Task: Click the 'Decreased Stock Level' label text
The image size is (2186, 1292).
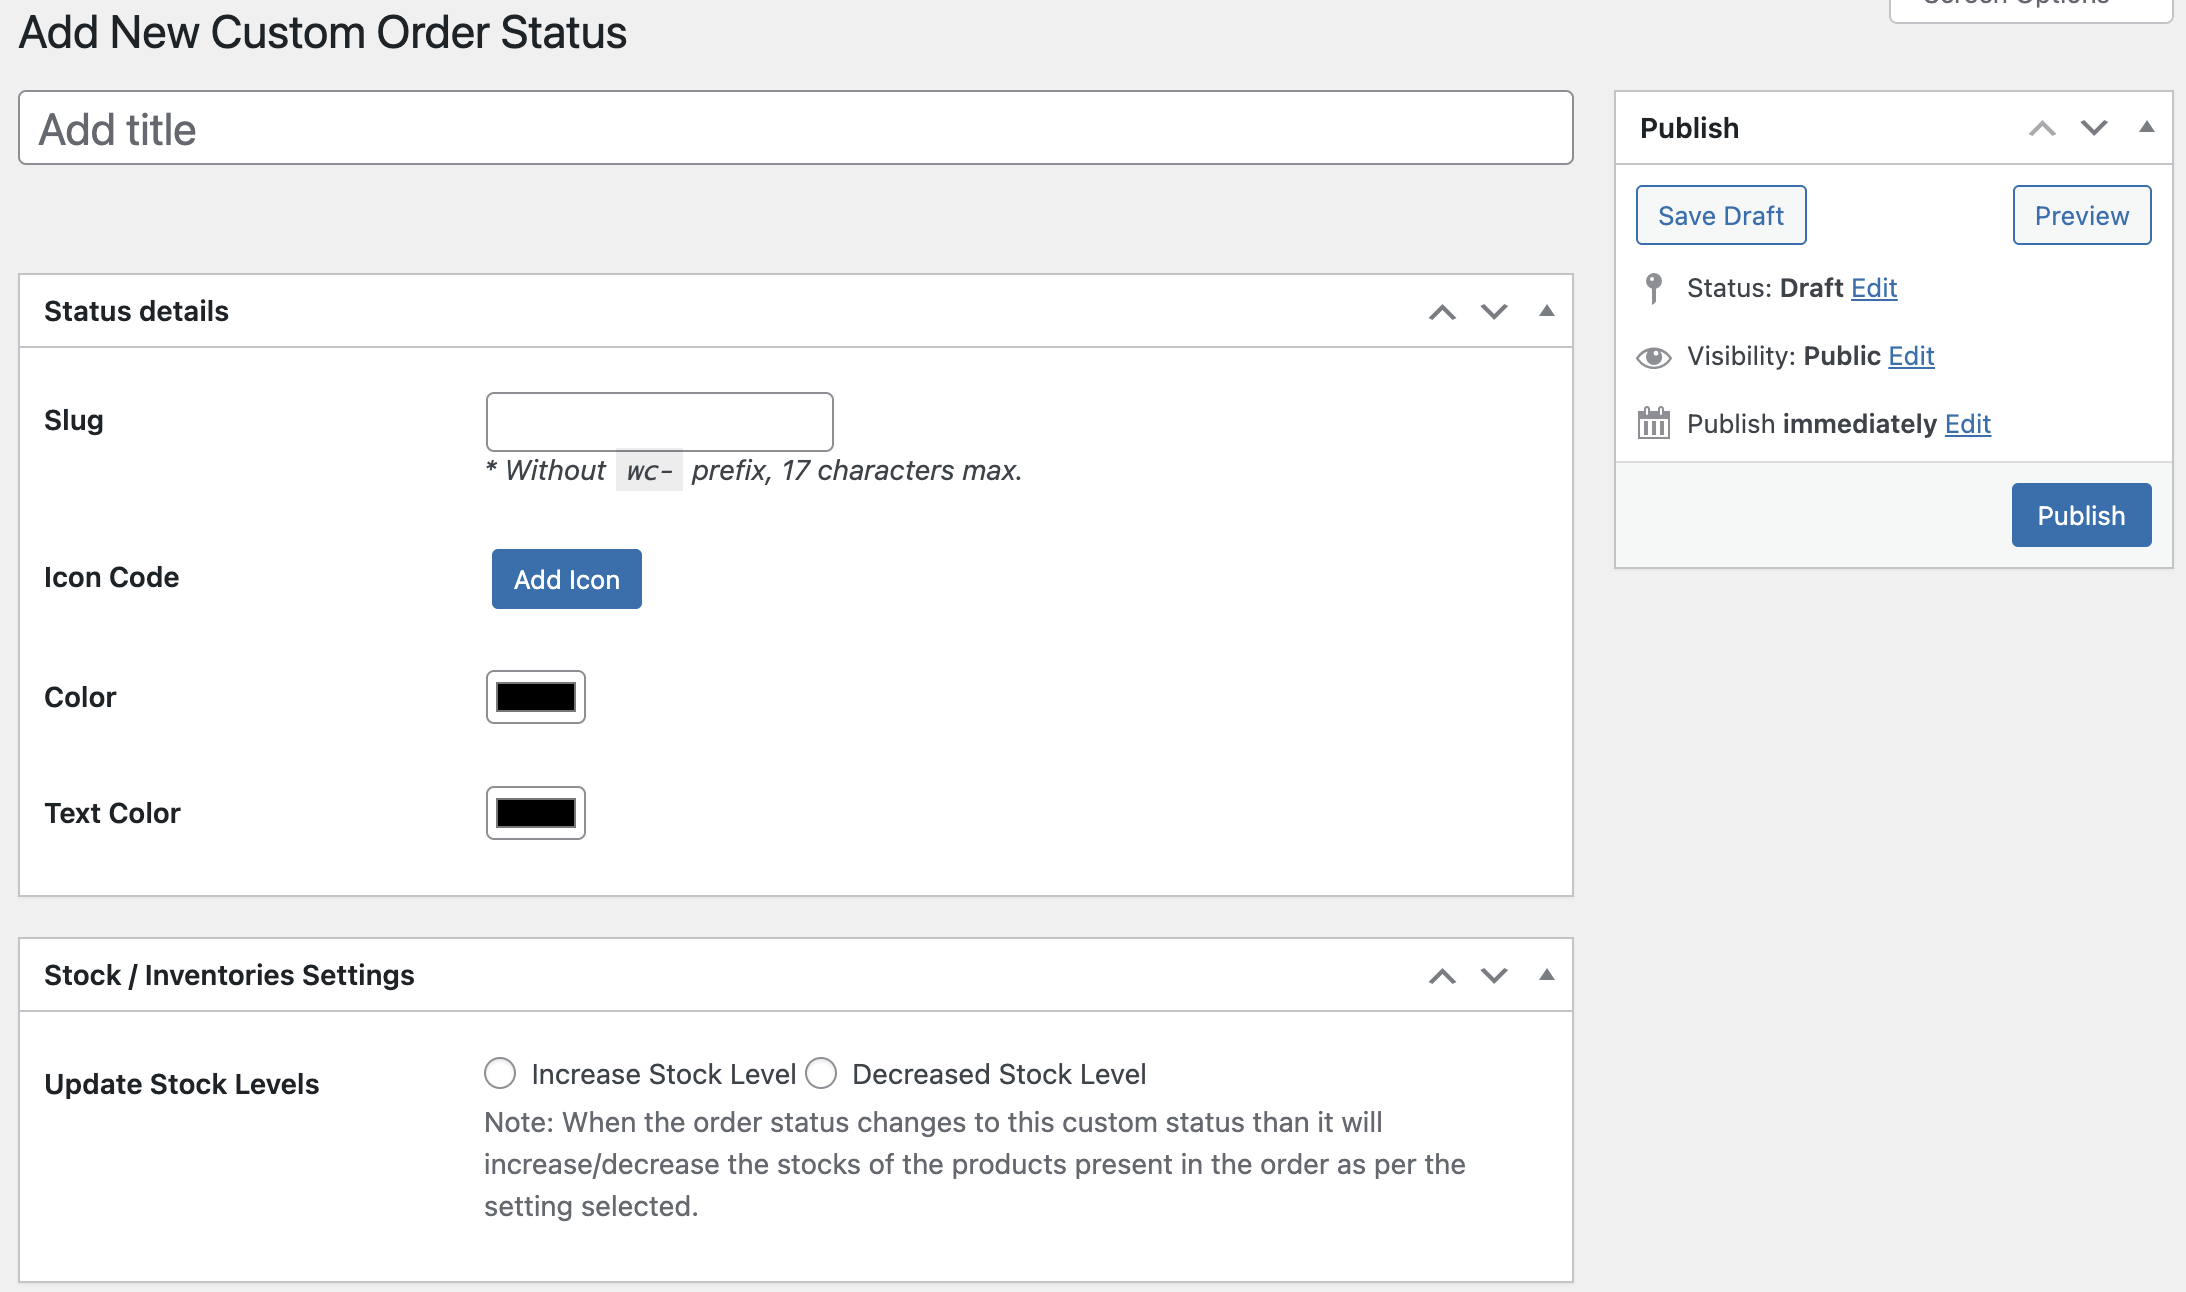Action: coord(998,1074)
